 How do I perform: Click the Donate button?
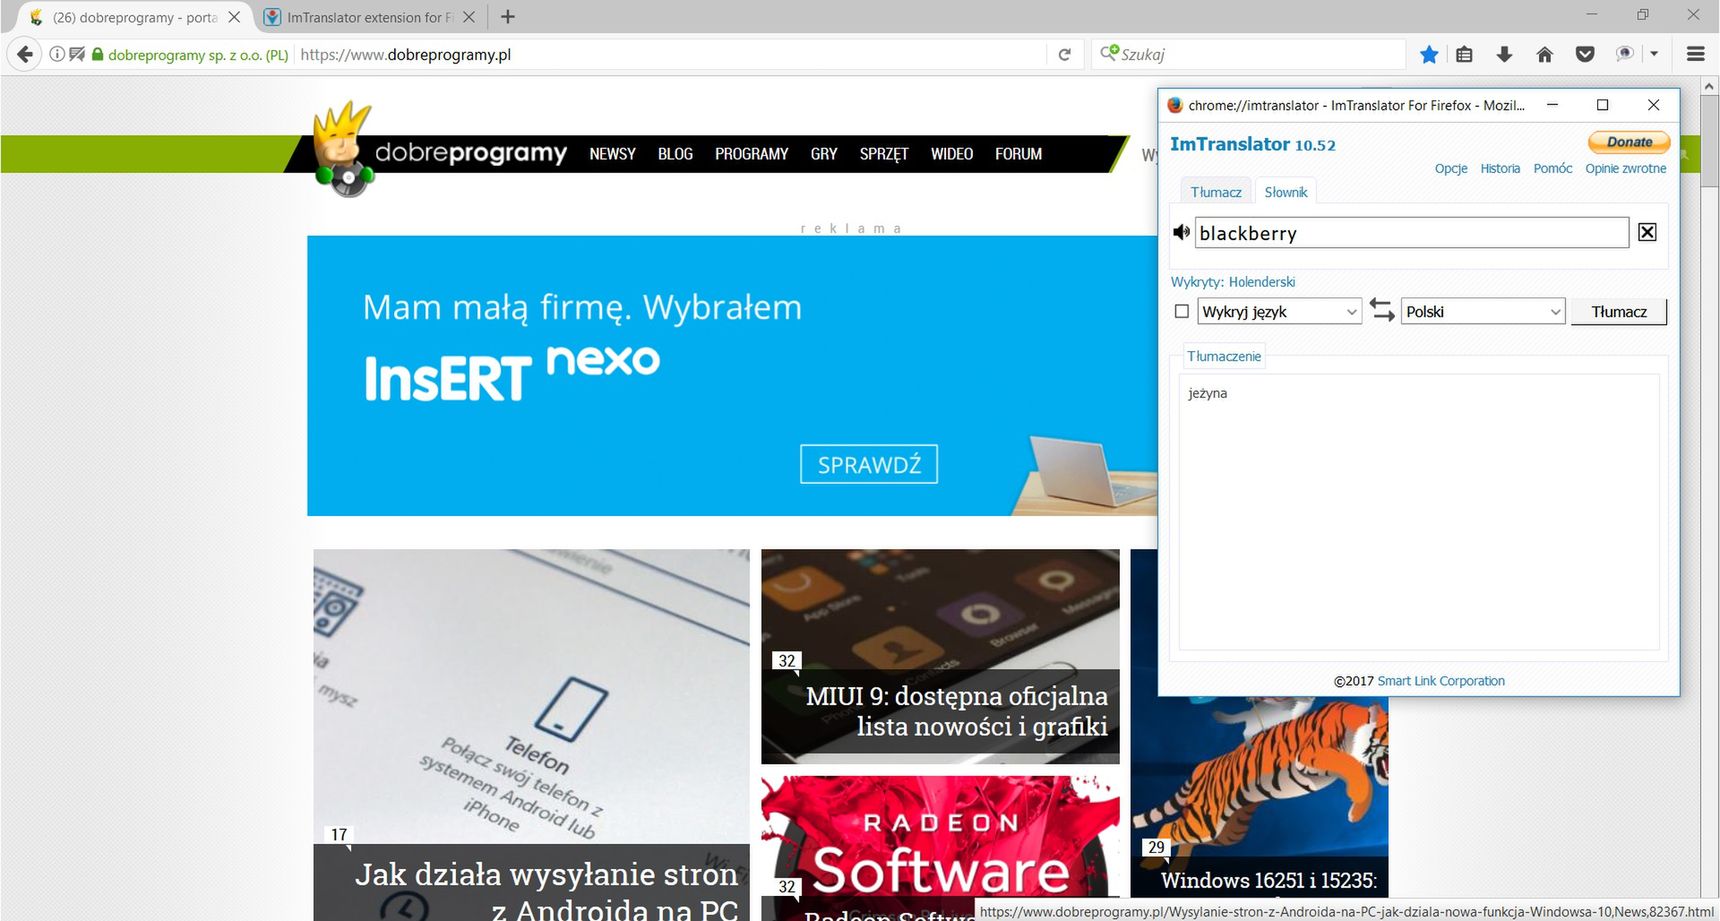tap(1629, 142)
